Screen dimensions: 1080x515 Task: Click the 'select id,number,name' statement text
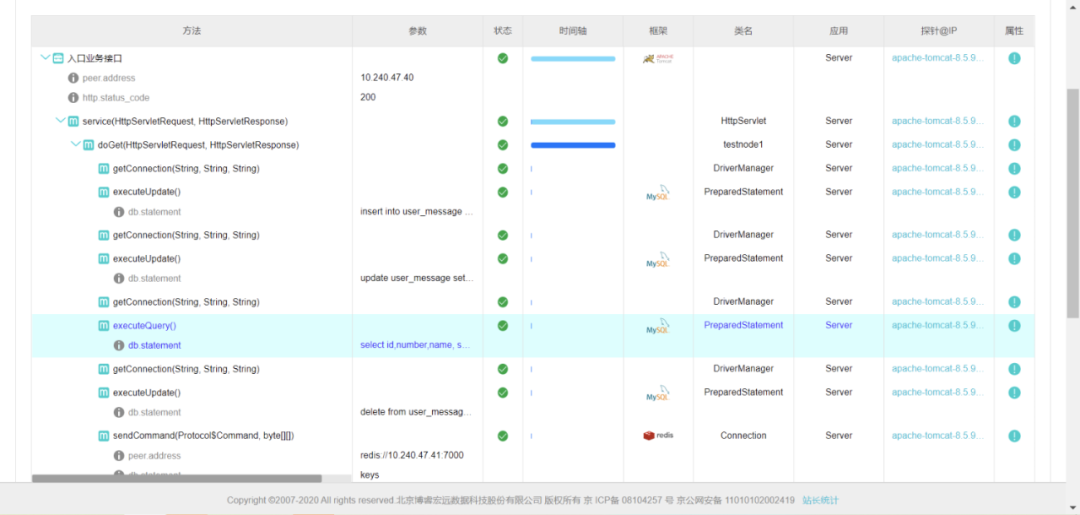pyautogui.click(x=415, y=346)
